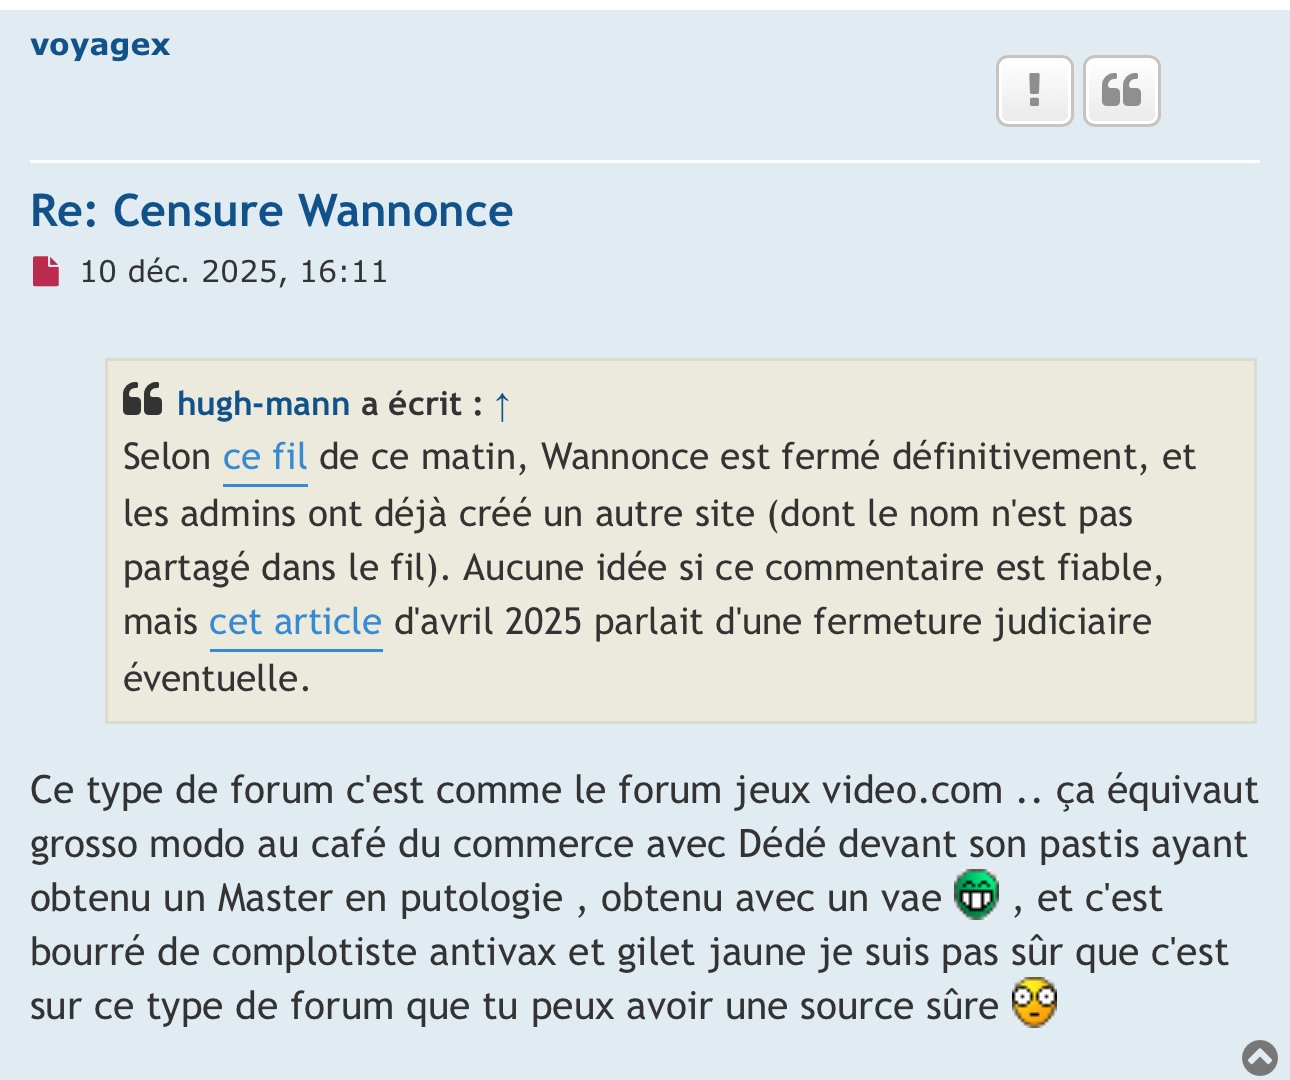Screen dimensions: 1290x1080
Task: Follow the "ce fil" link
Action: (x=264, y=458)
